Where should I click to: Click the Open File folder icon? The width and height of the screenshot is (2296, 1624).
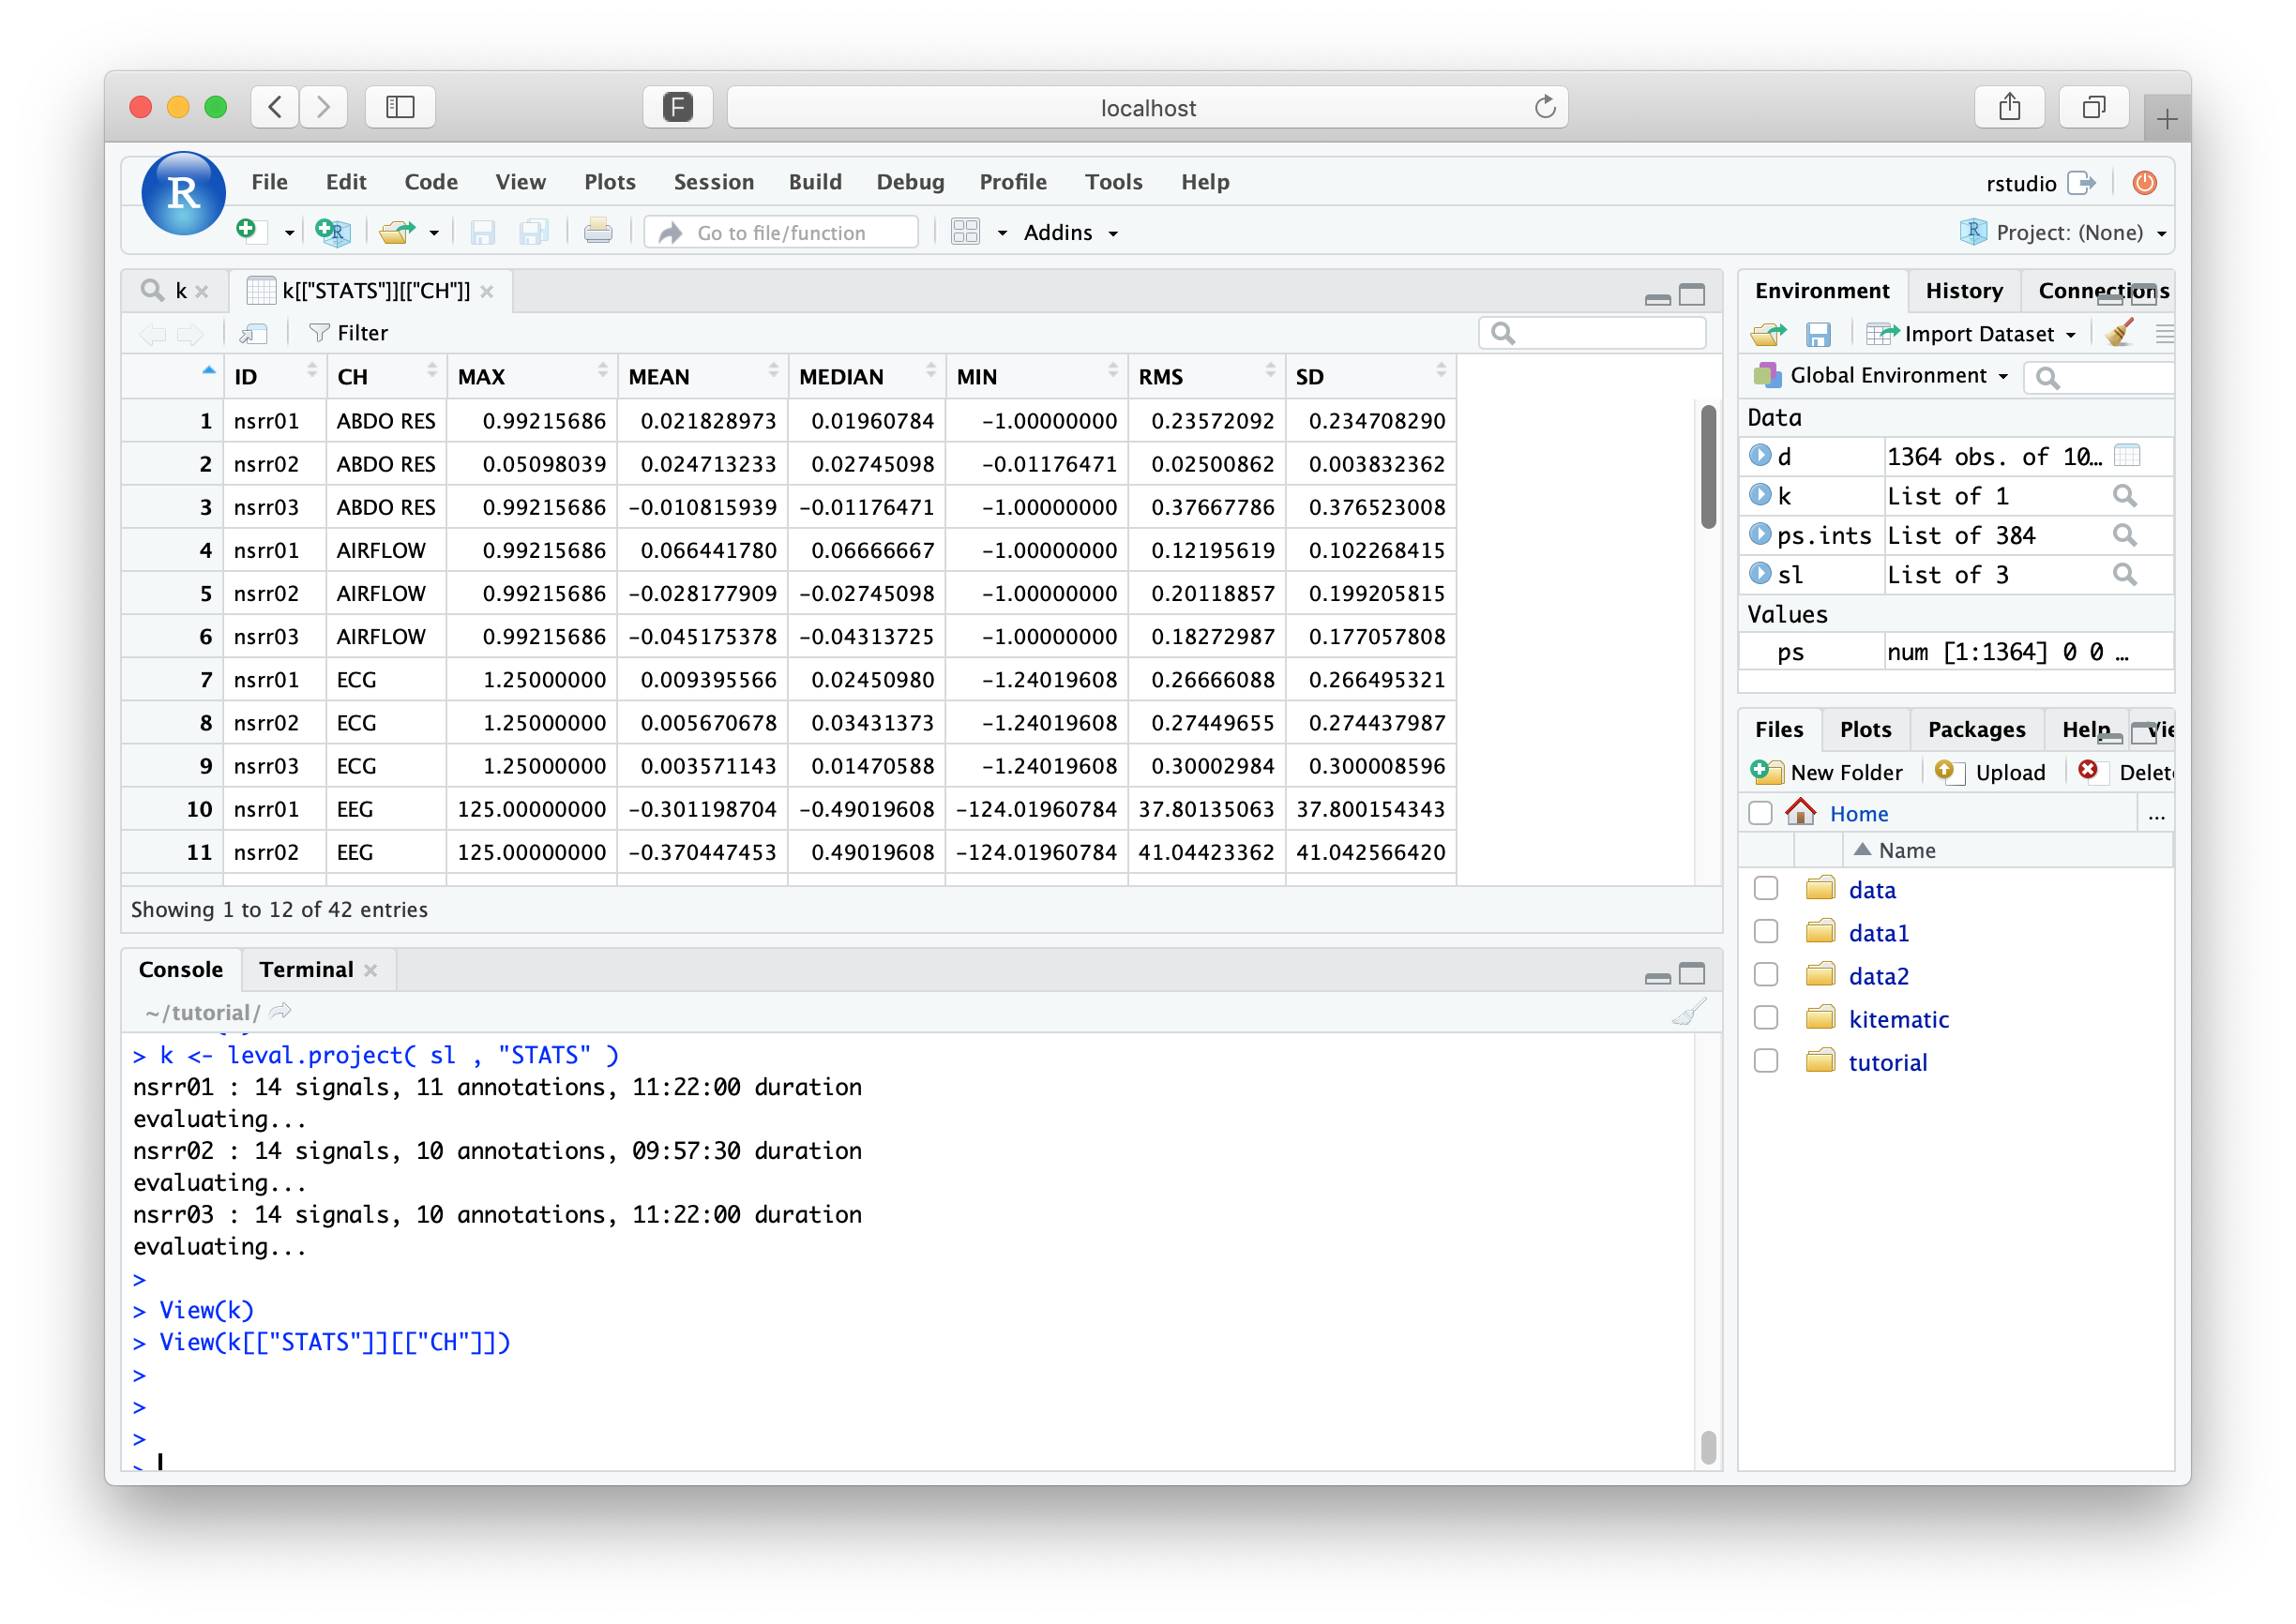[397, 232]
